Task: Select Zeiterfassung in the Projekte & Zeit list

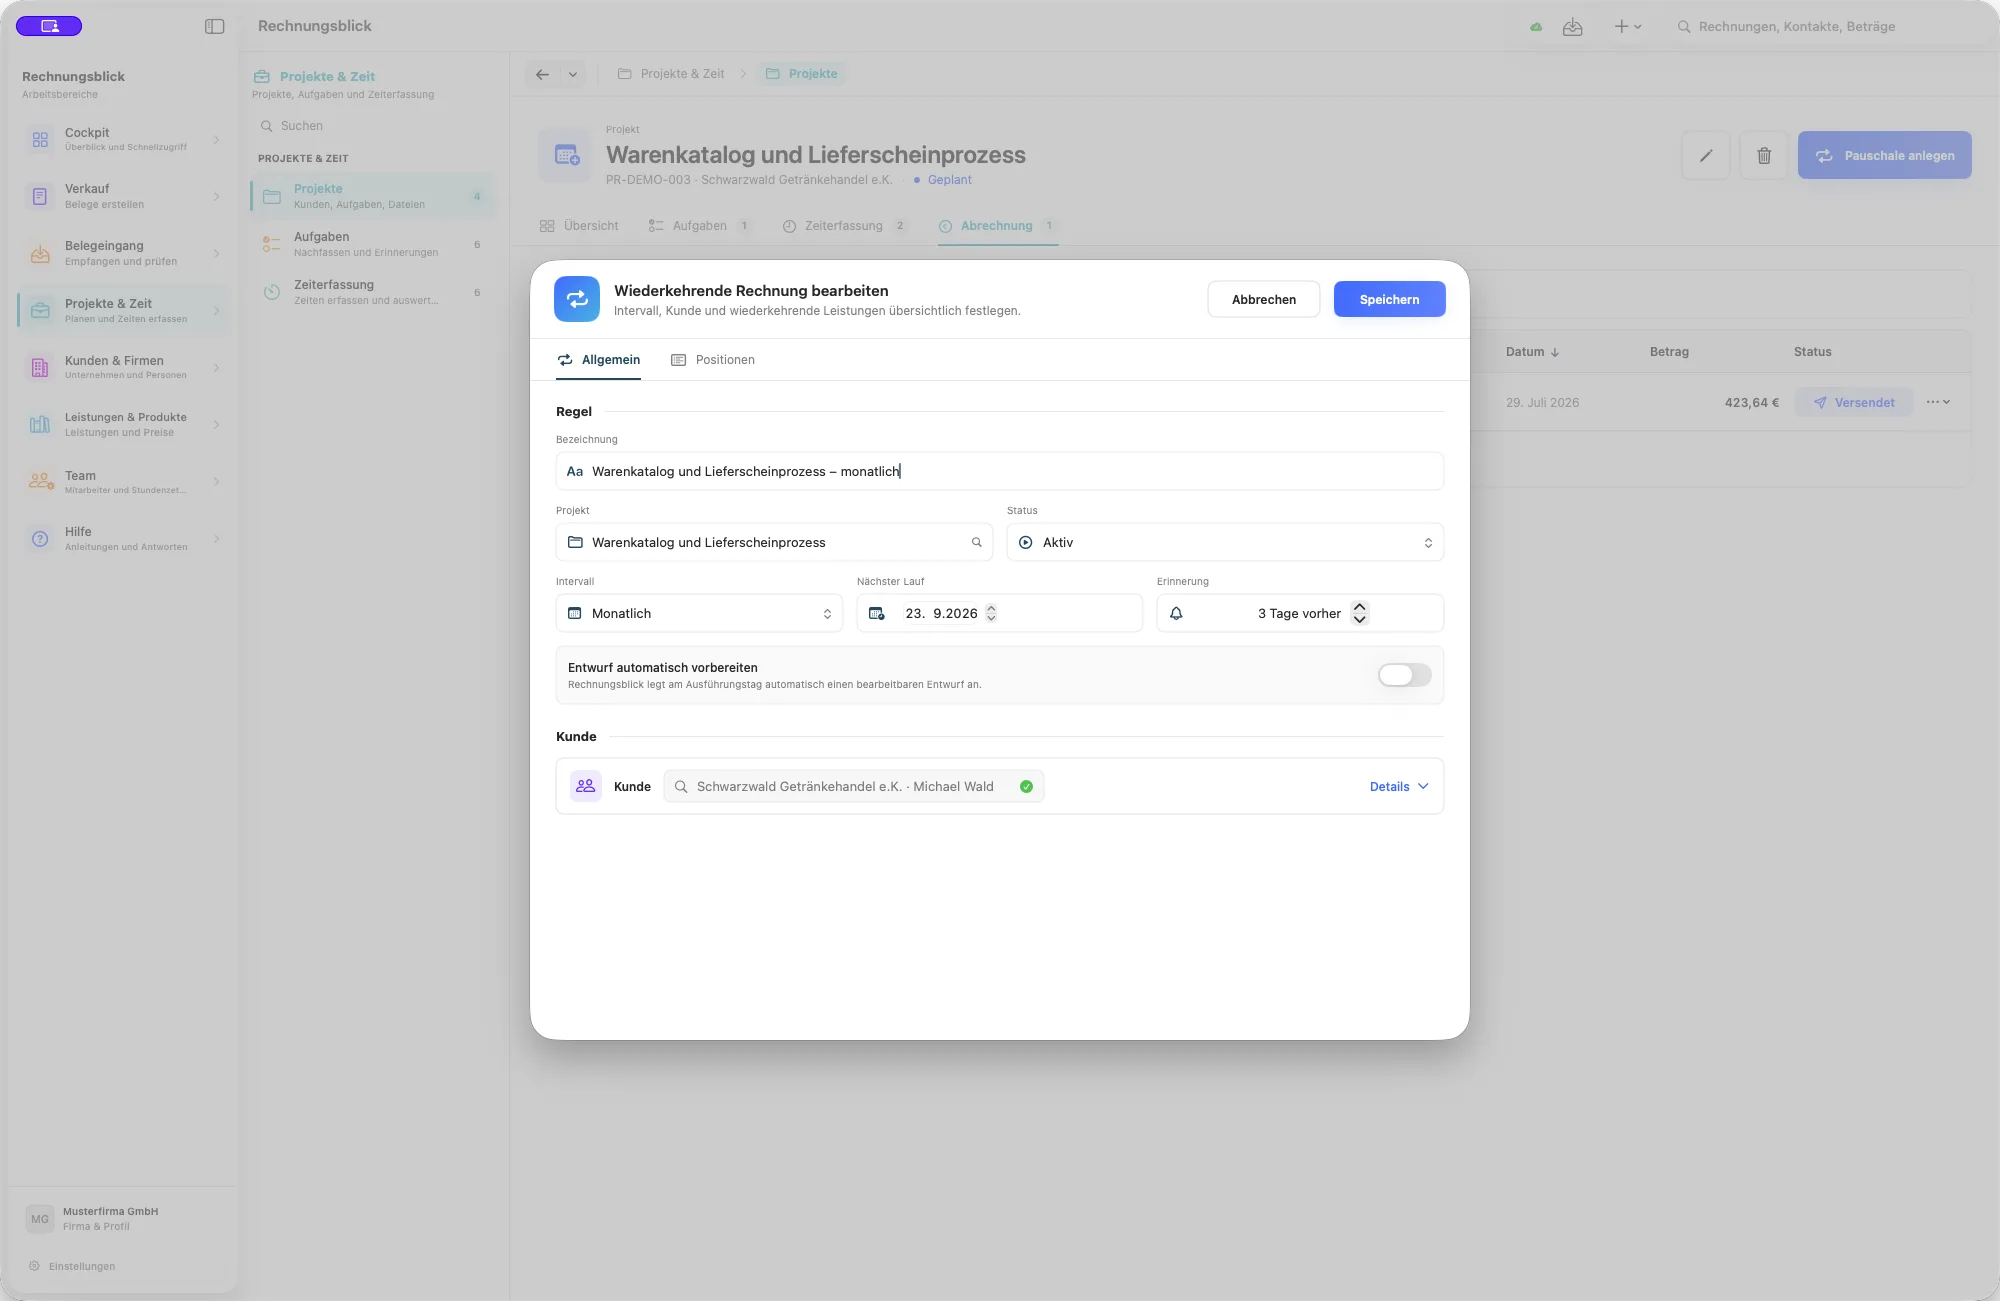Action: click(372, 292)
